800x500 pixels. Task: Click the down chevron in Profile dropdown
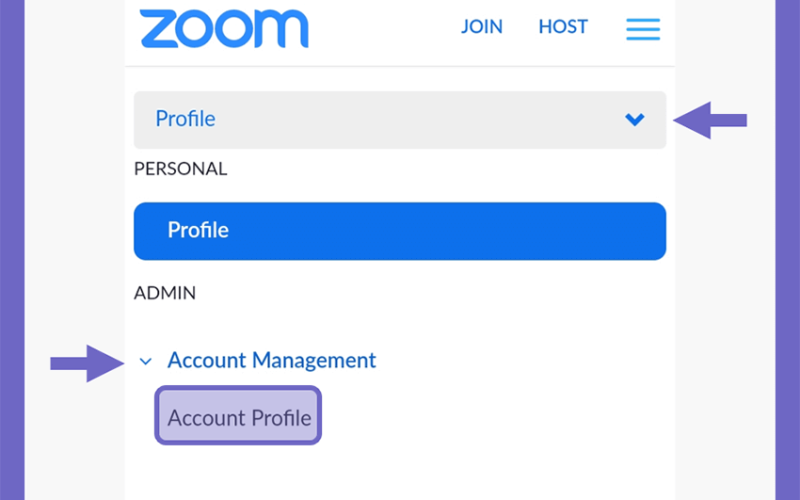pyautogui.click(x=635, y=119)
